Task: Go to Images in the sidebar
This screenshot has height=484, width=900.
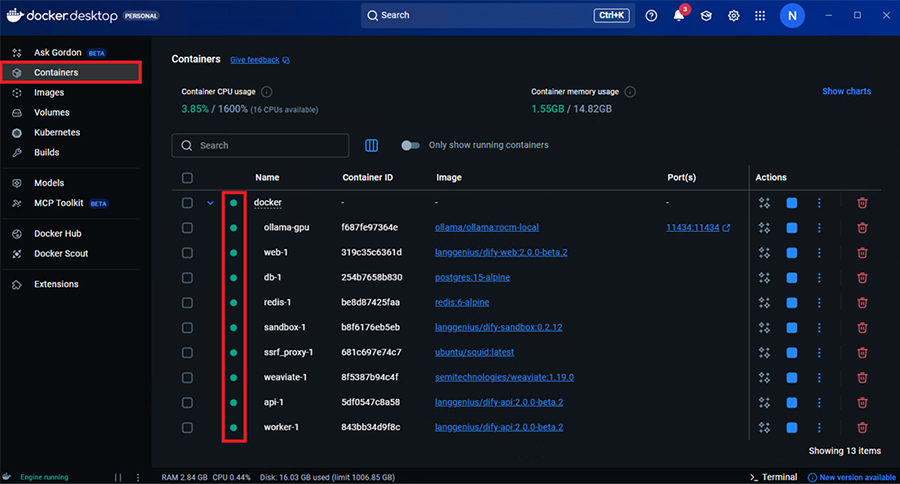Action: pos(49,92)
